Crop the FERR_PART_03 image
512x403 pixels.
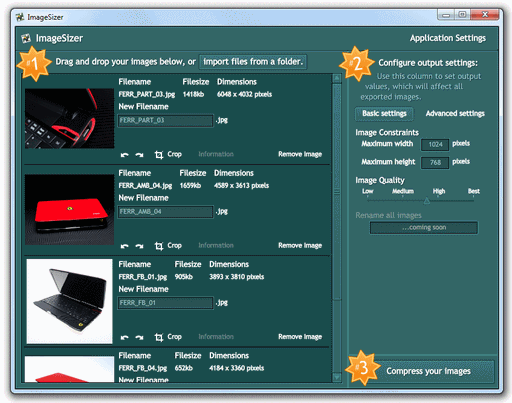tap(168, 154)
